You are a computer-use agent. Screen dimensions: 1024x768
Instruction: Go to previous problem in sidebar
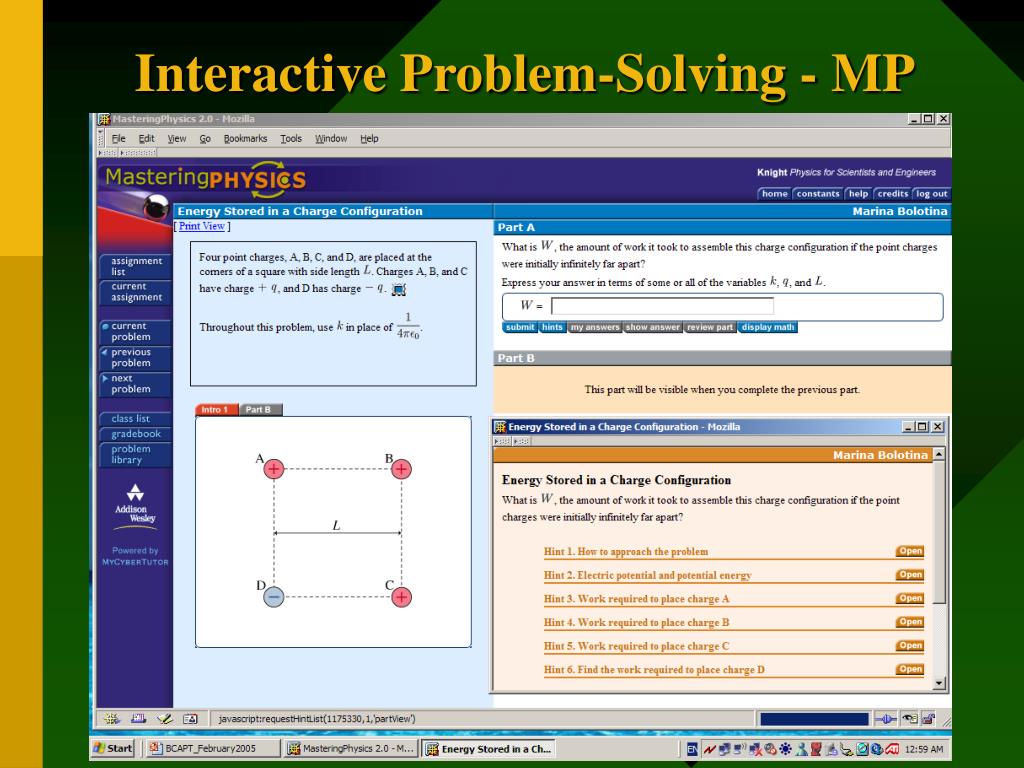coord(135,357)
